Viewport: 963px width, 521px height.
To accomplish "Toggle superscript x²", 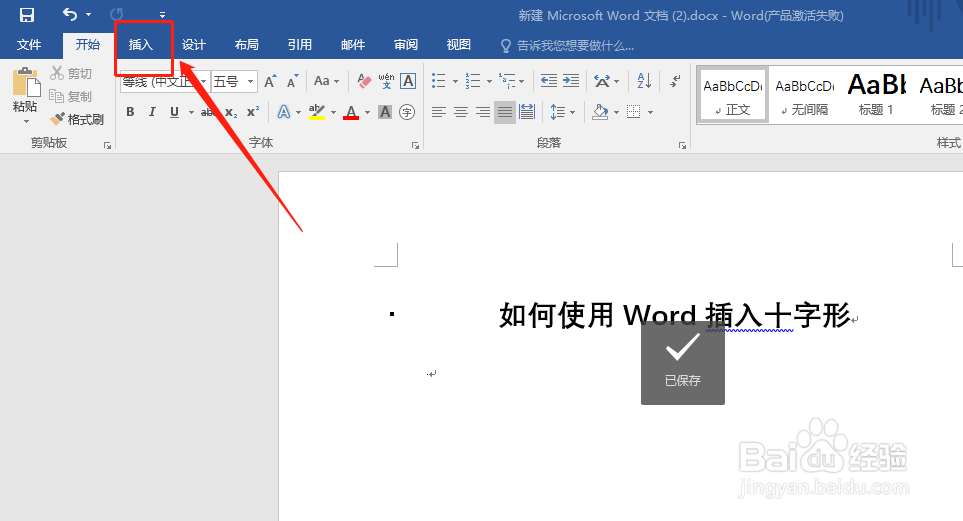I will (252, 112).
